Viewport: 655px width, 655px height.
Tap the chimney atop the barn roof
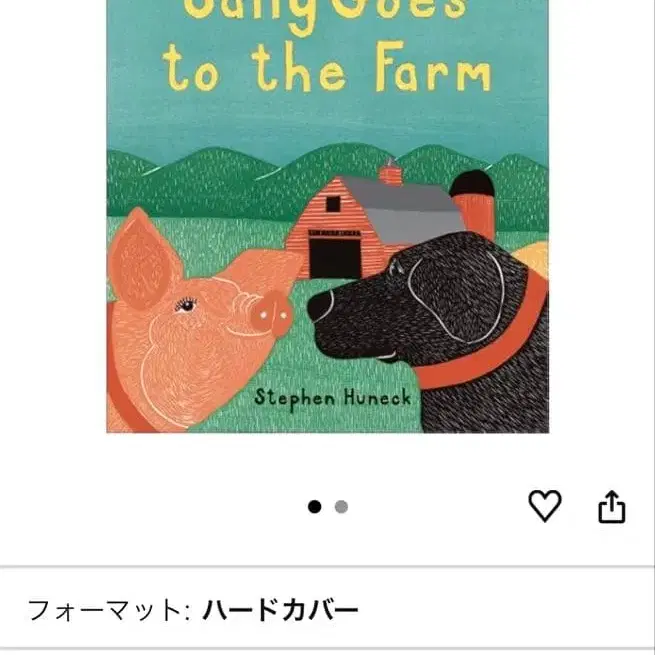[391, 174]
